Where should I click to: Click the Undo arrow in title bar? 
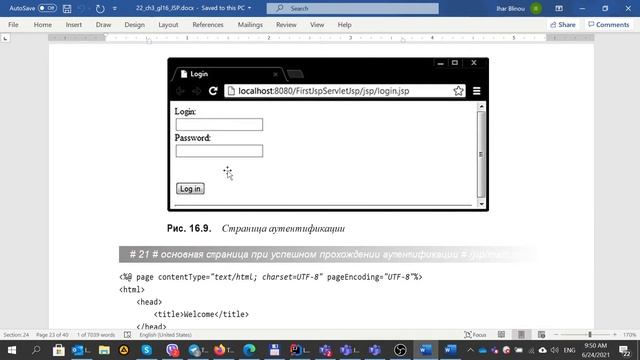81,8
